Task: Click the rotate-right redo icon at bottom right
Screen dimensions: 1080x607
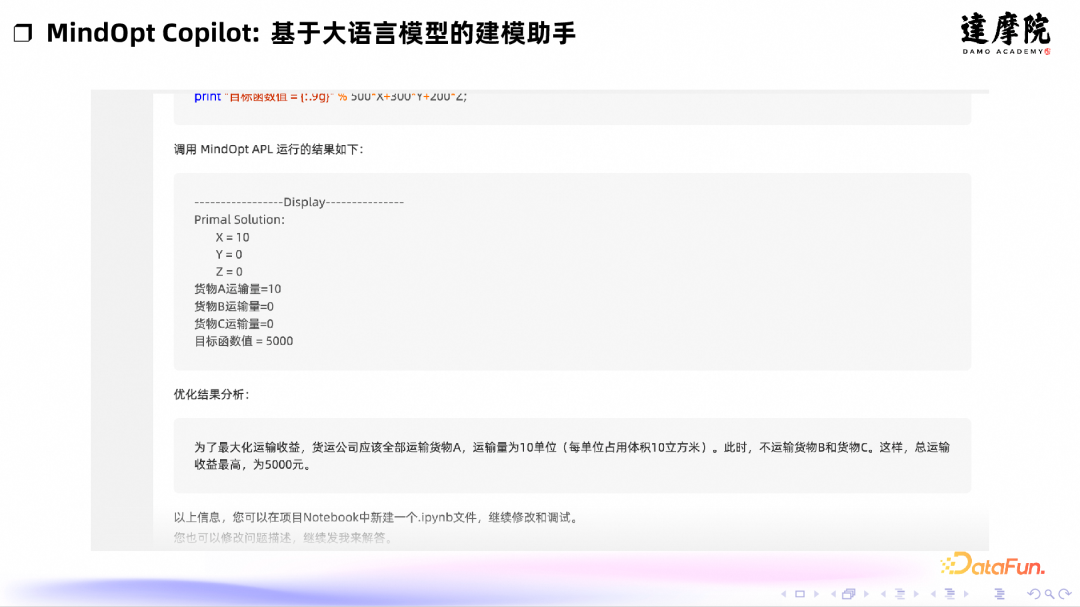Action: 1064,593
